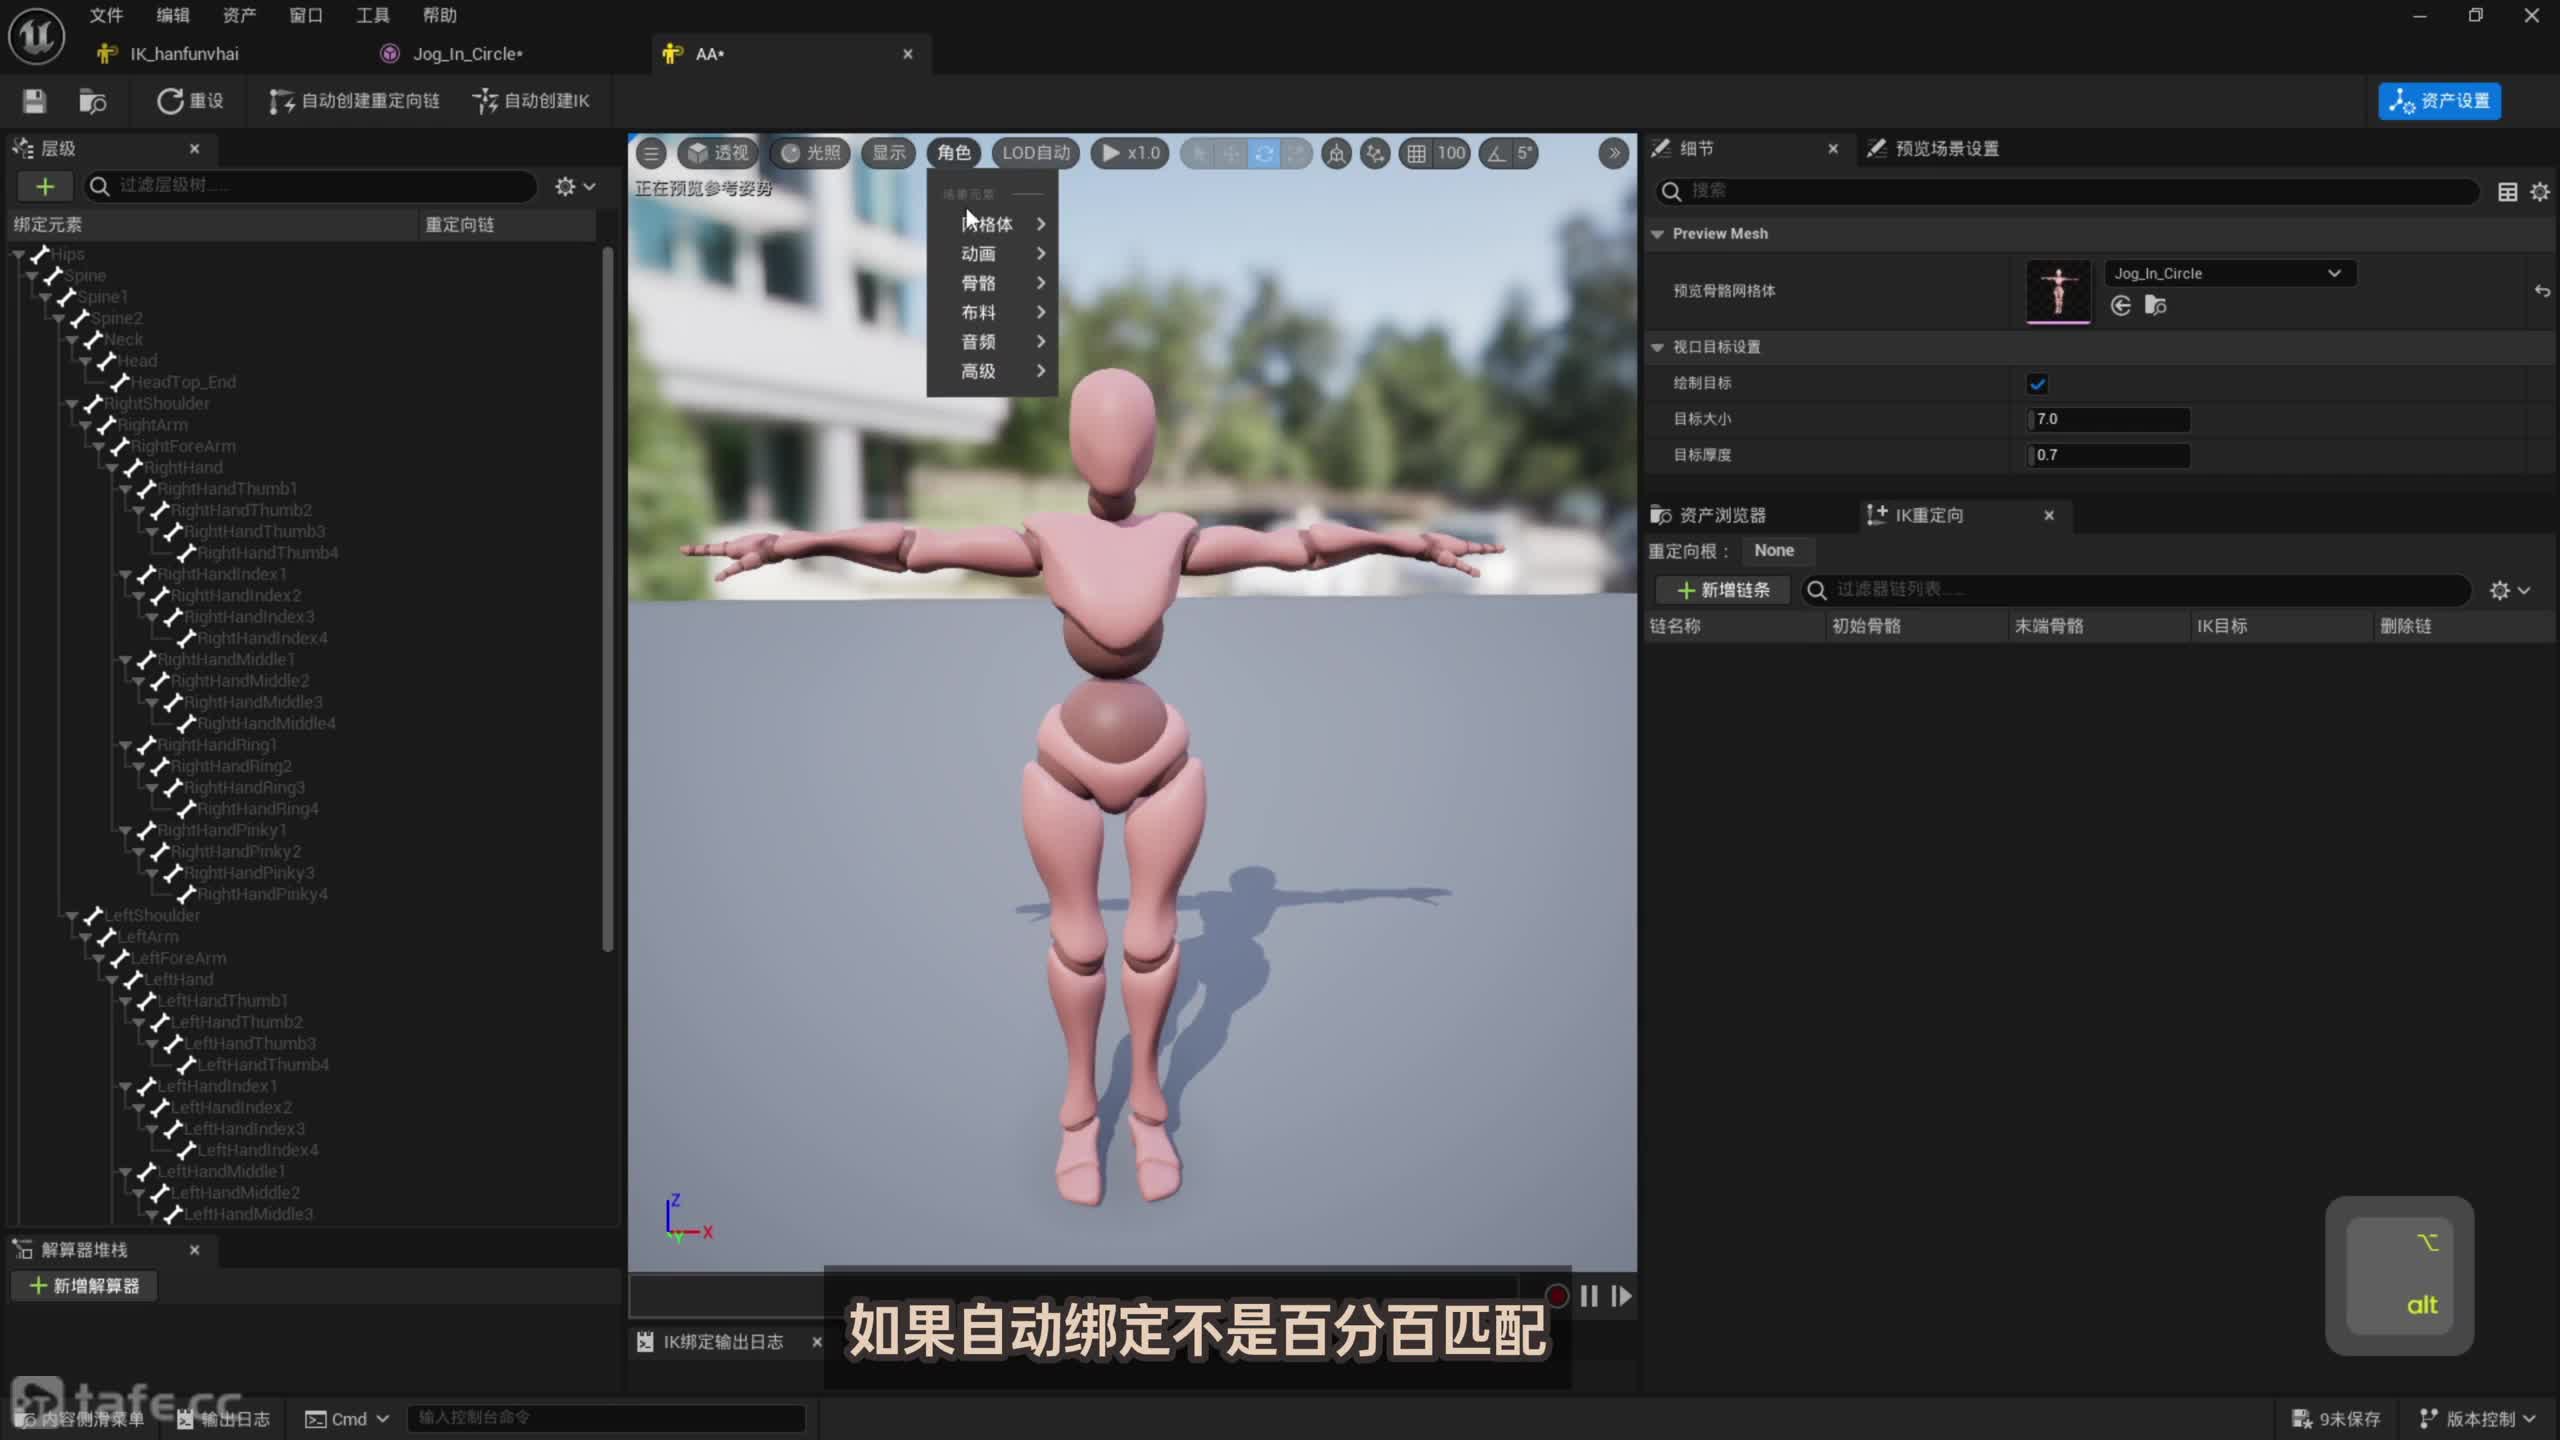Click the 目标大小 value field

pyautogui.click(x=2108, y=419)
